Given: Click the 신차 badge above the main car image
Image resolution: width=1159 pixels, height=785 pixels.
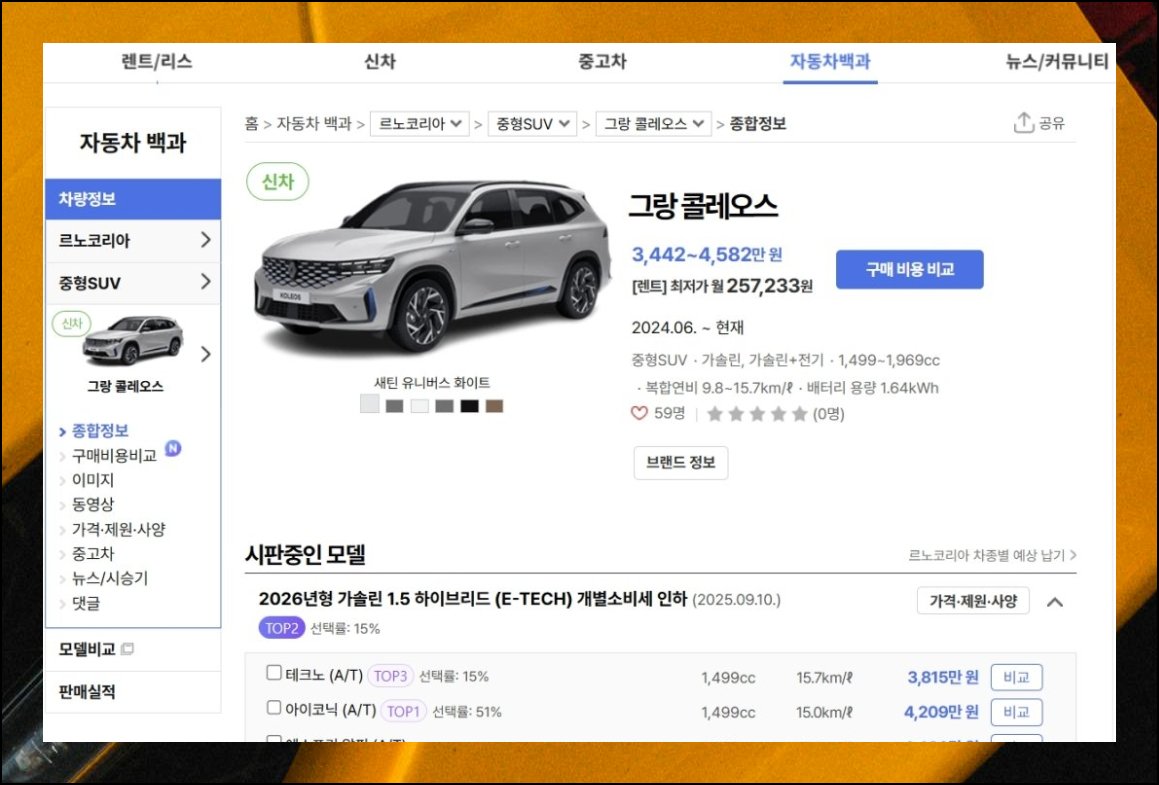Looking at the screenshot, I should coord(278,182).
